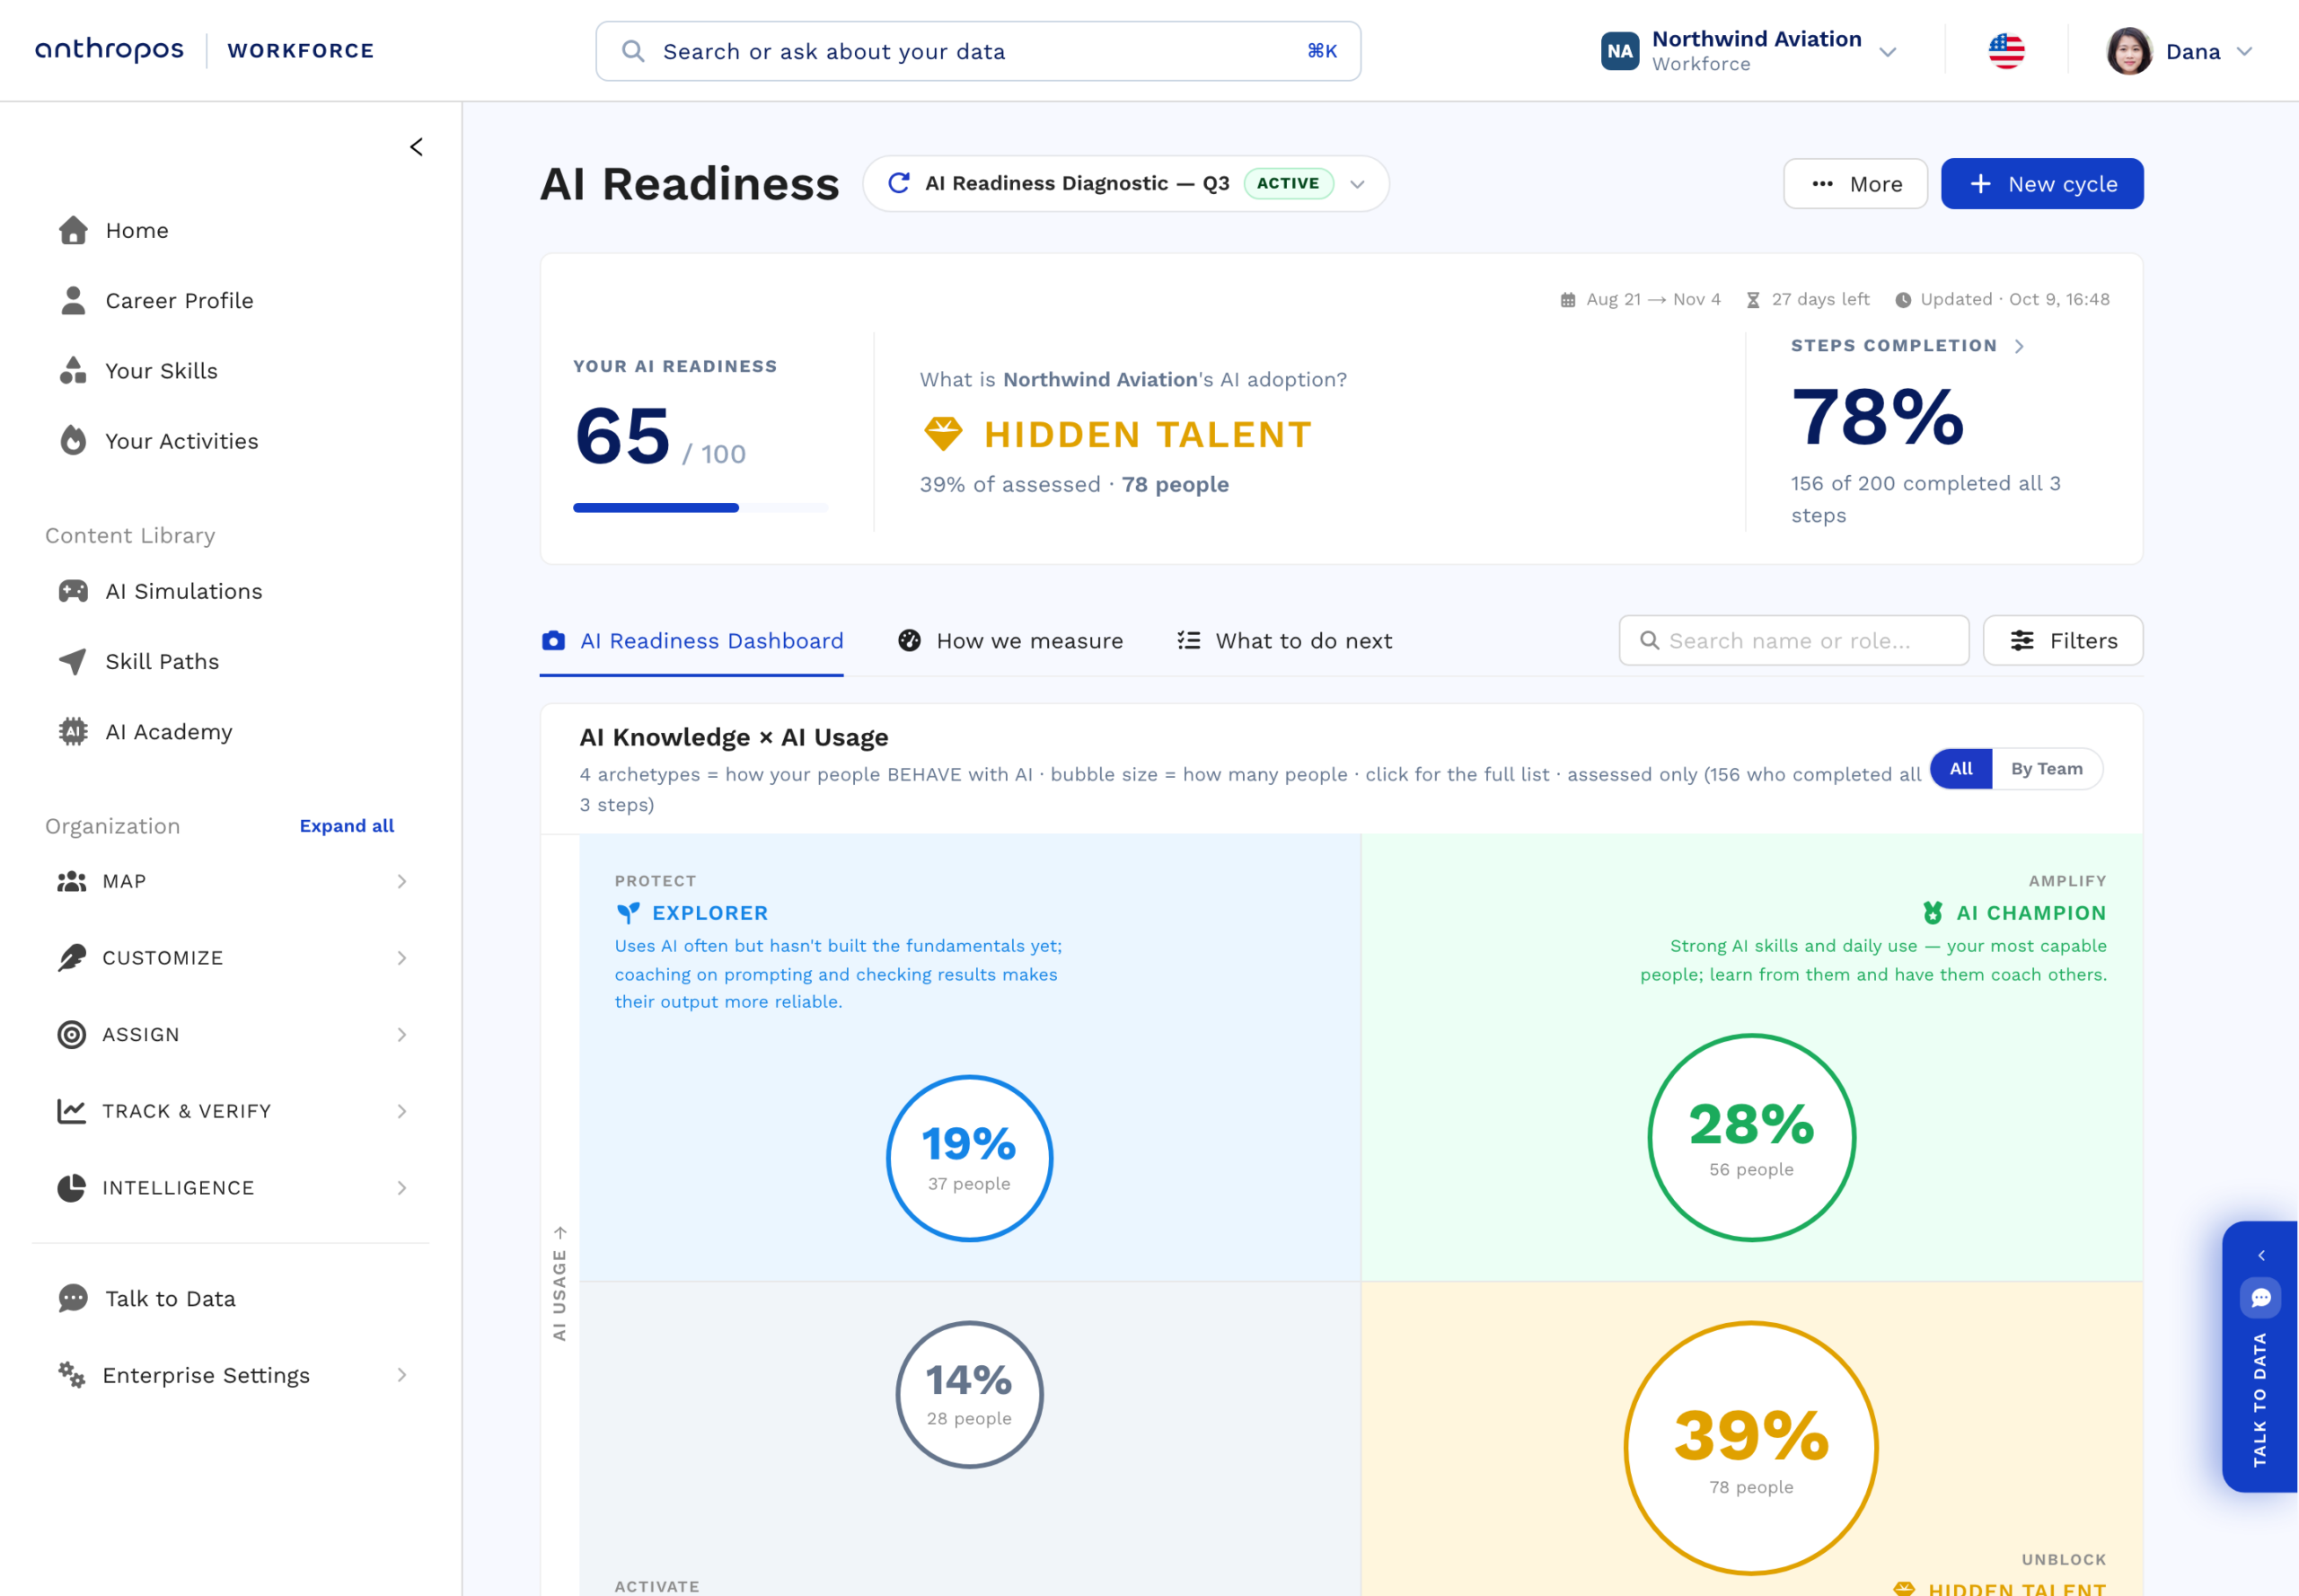
Task: Switch the chart view to By Team
Action: pyautogui.click(x=2046, y=769)
